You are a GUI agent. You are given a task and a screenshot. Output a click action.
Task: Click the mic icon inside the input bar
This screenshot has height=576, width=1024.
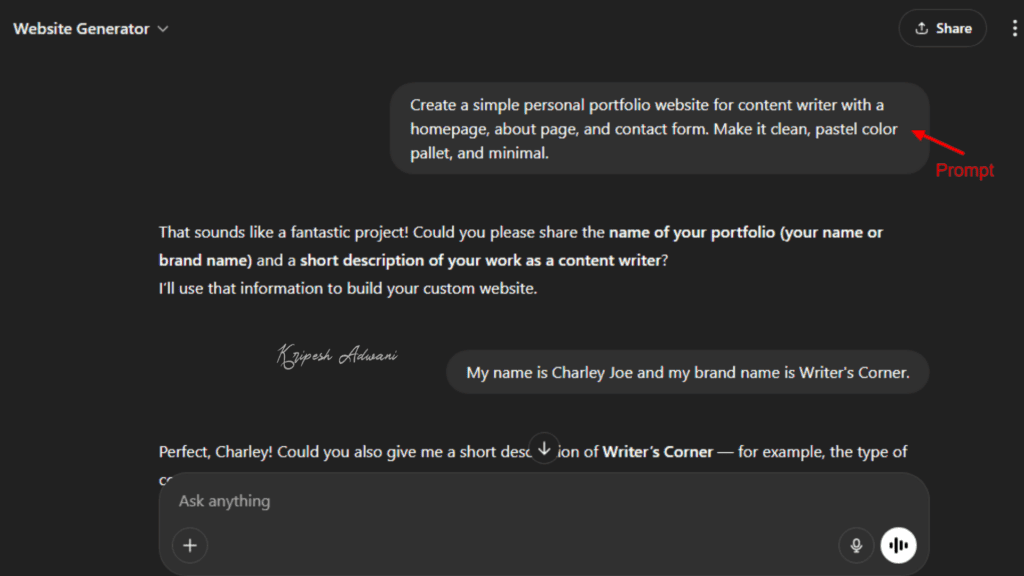856,545
